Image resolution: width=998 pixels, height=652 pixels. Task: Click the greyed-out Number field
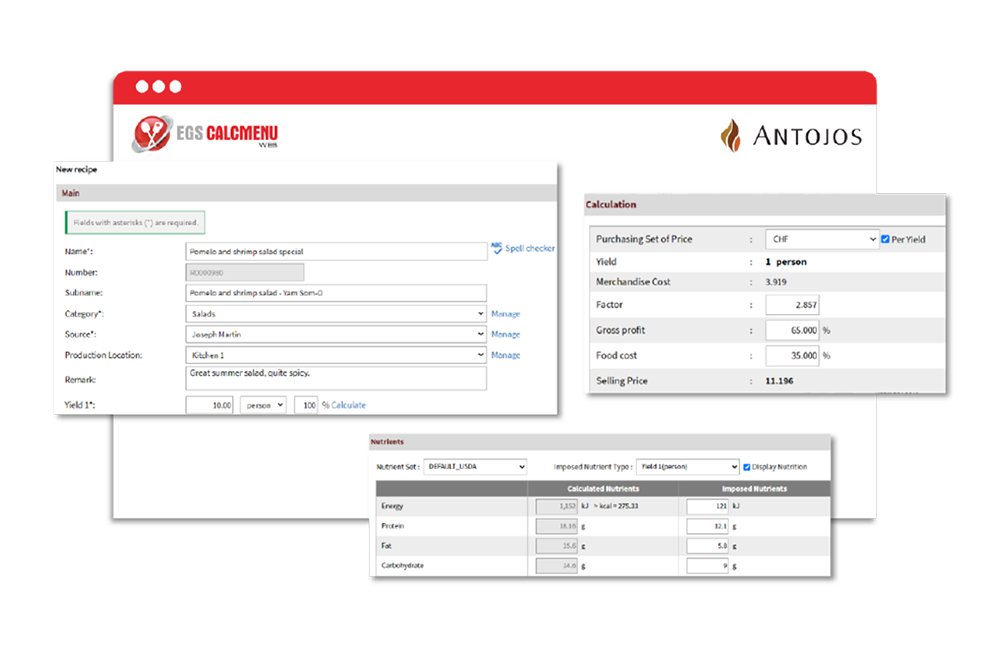click(244, 273)
